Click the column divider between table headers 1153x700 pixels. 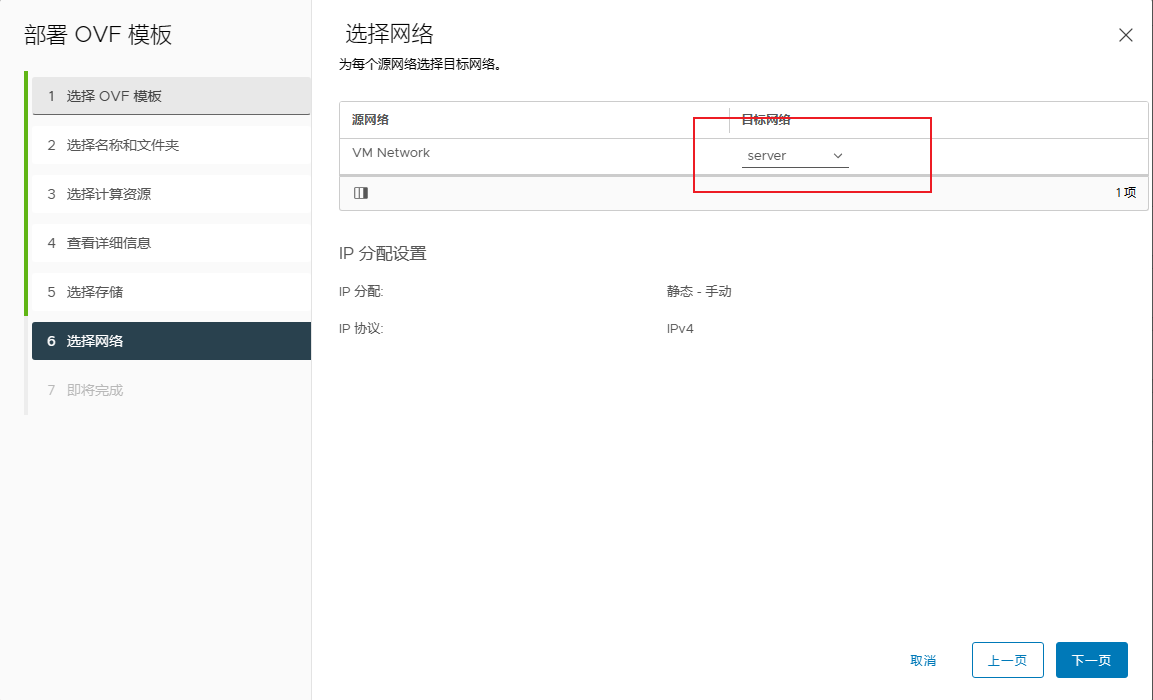(729, 120)
